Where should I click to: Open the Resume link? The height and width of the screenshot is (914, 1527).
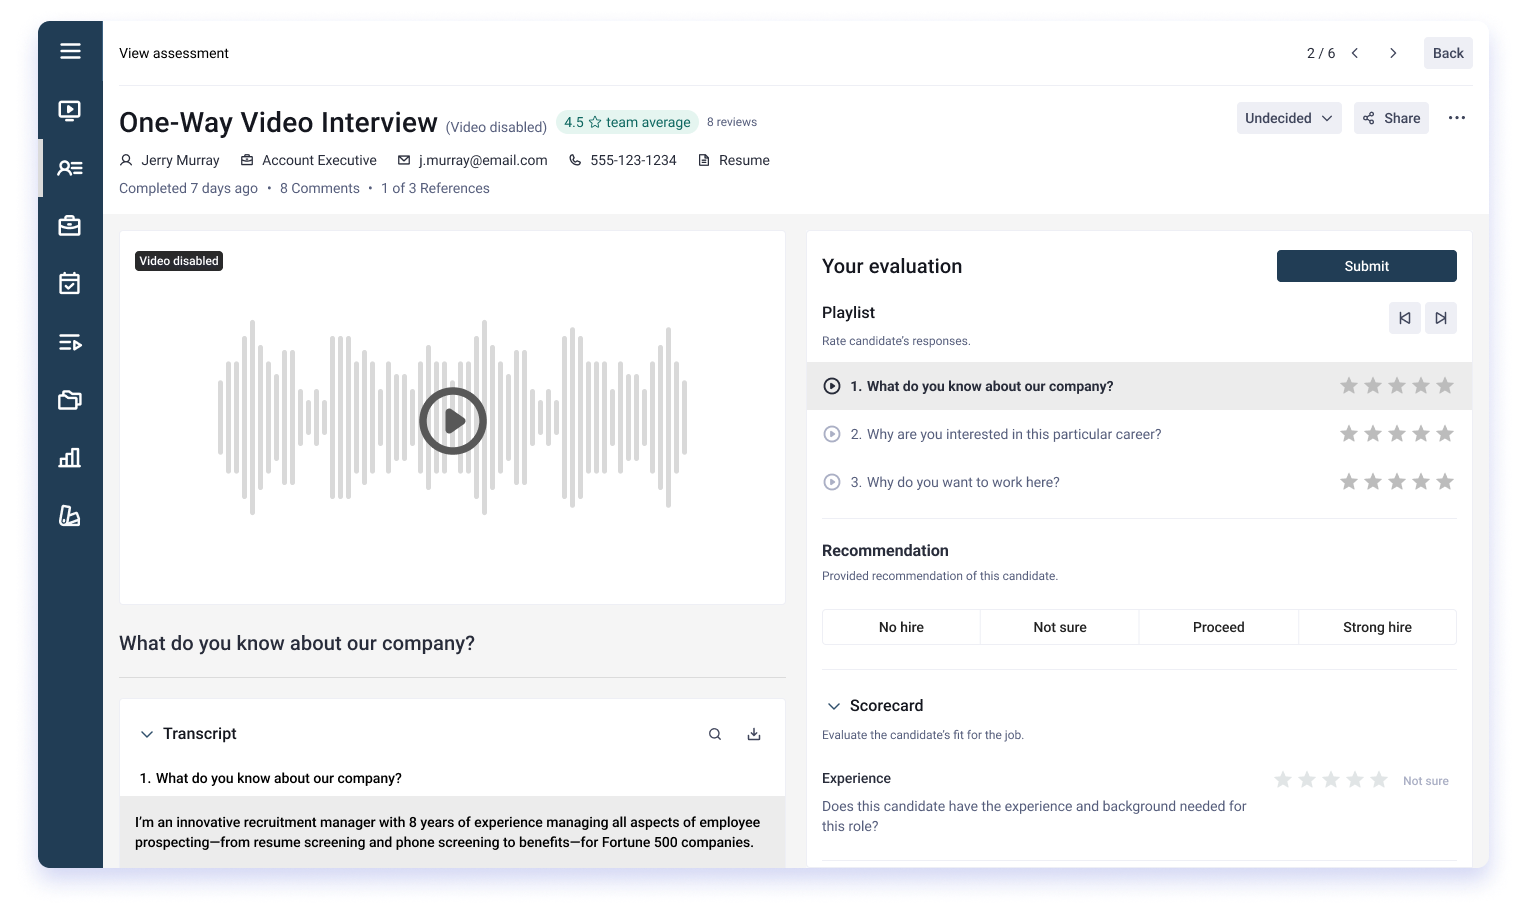point(744,160)
